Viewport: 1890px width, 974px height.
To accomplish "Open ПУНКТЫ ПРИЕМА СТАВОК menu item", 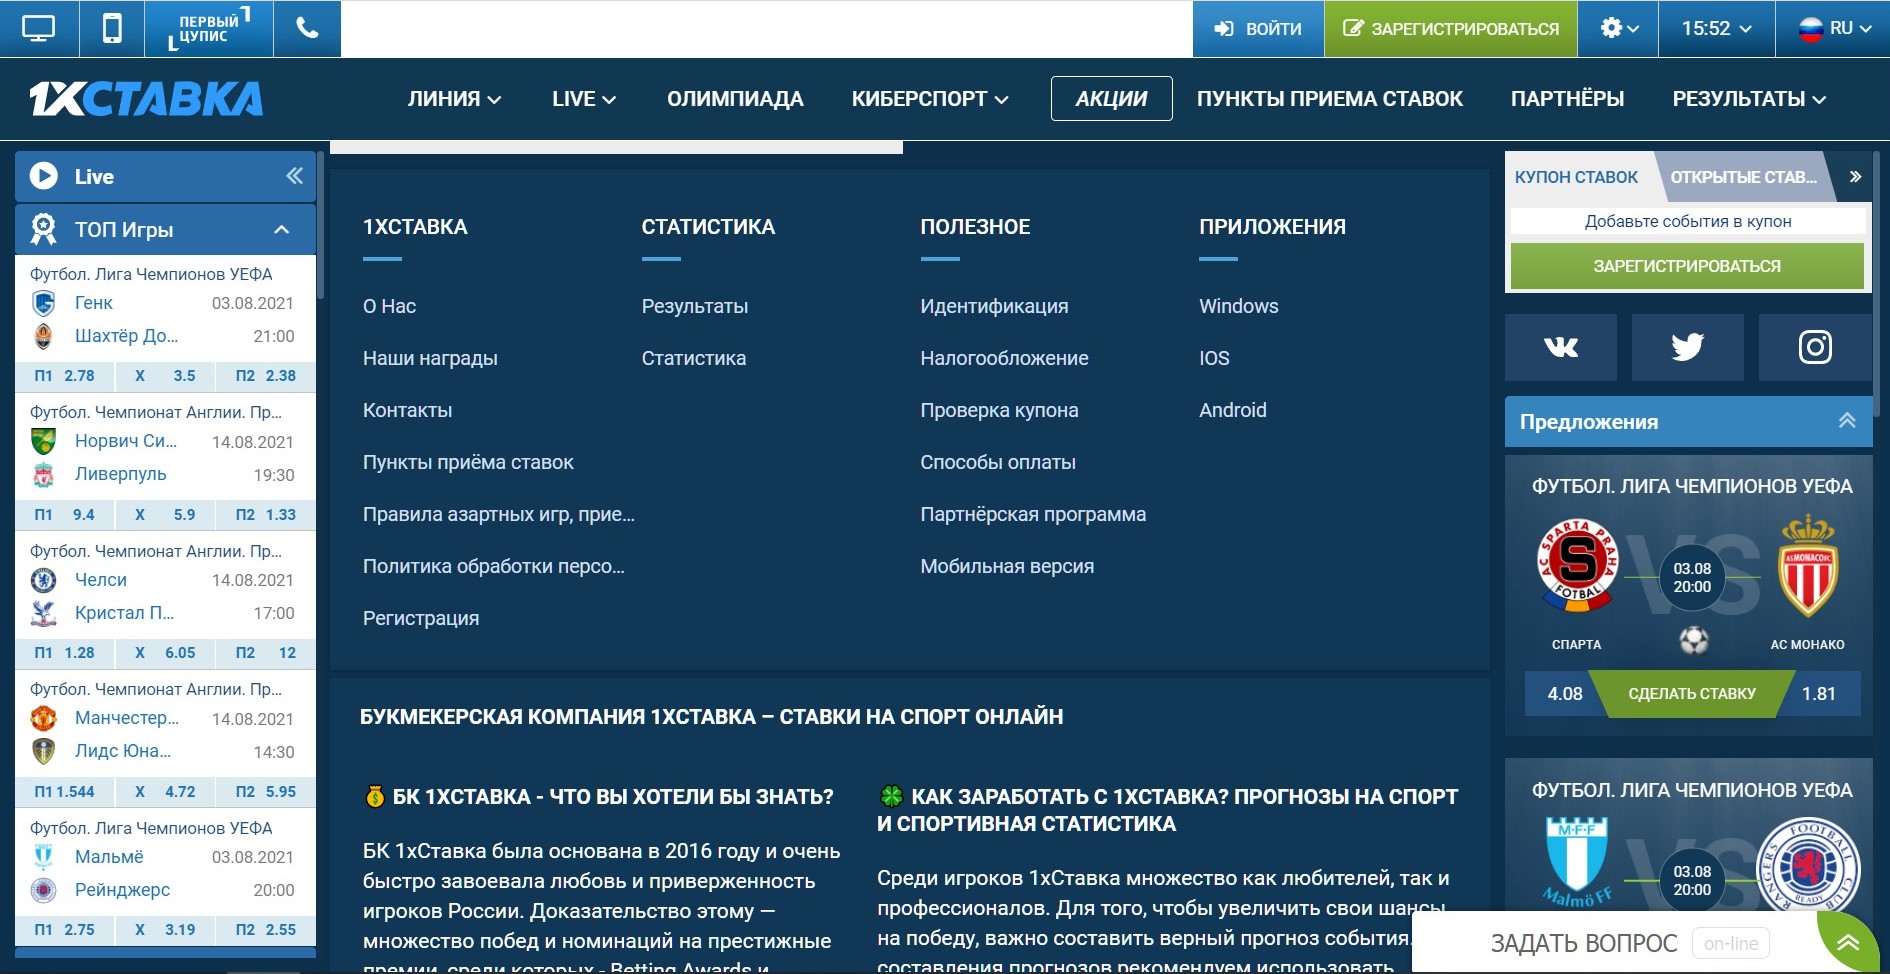I will 1330,99.
